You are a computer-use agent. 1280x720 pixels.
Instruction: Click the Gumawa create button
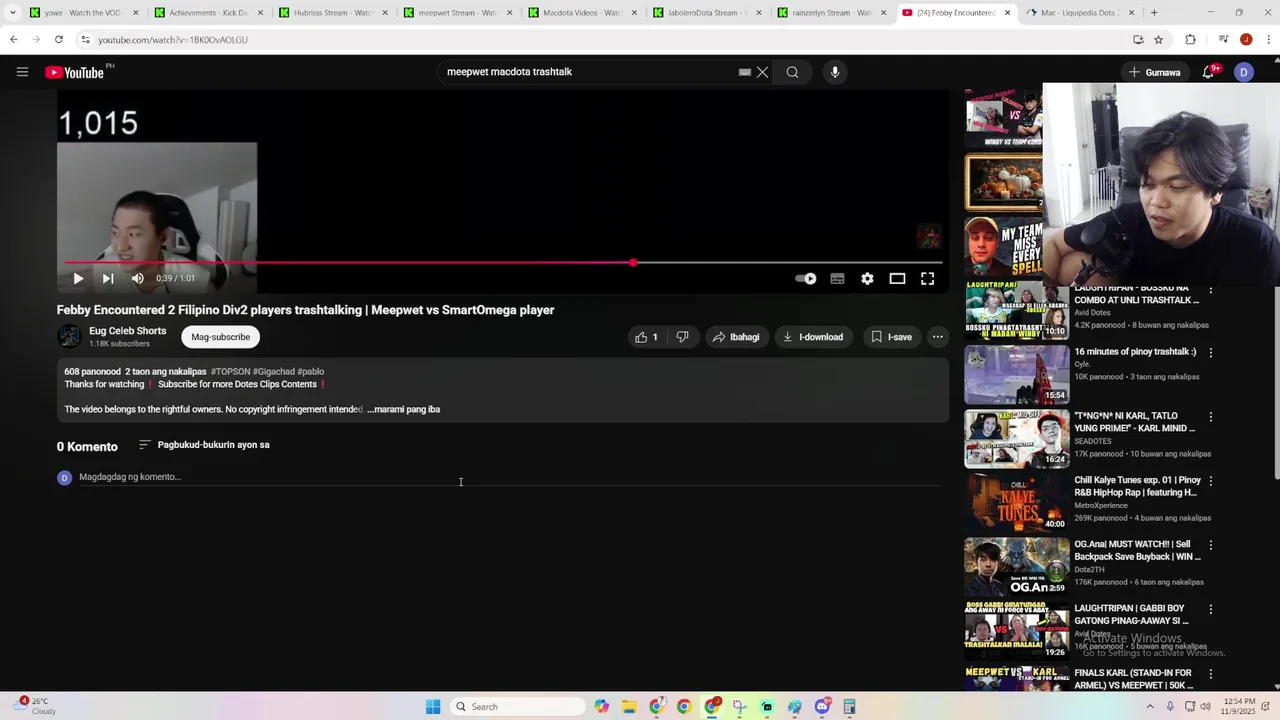tap(1155, 72)
